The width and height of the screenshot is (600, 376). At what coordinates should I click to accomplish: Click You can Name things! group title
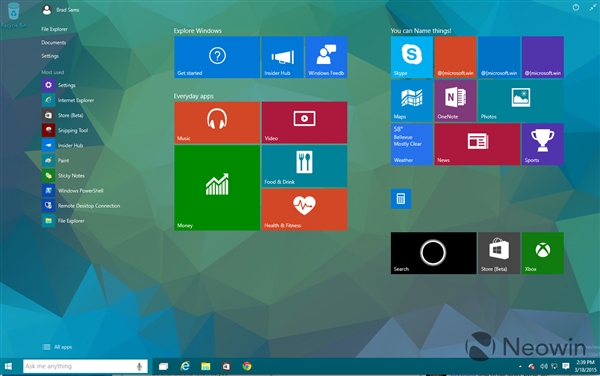(x=421, y=31)
